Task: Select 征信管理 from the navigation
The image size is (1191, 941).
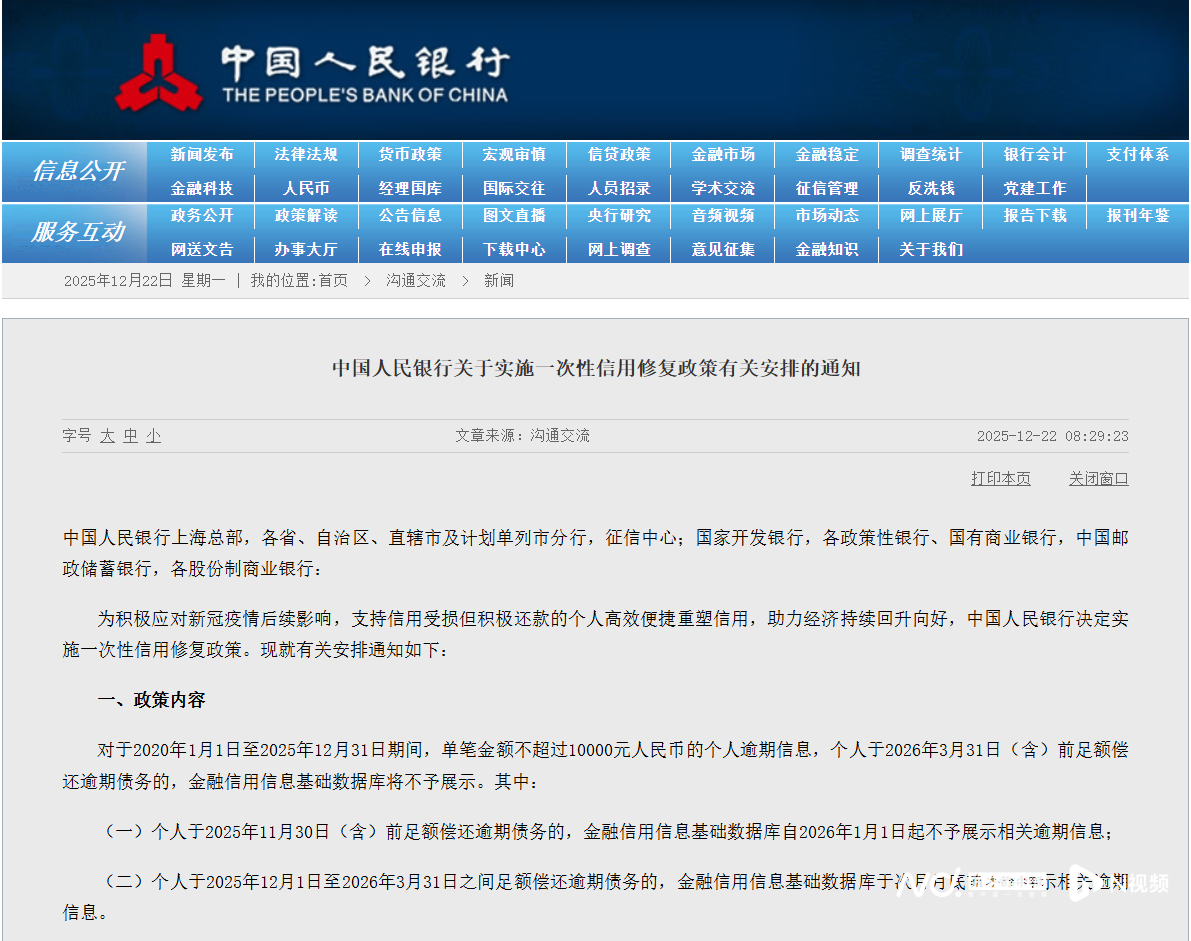Action: (826, 188)
